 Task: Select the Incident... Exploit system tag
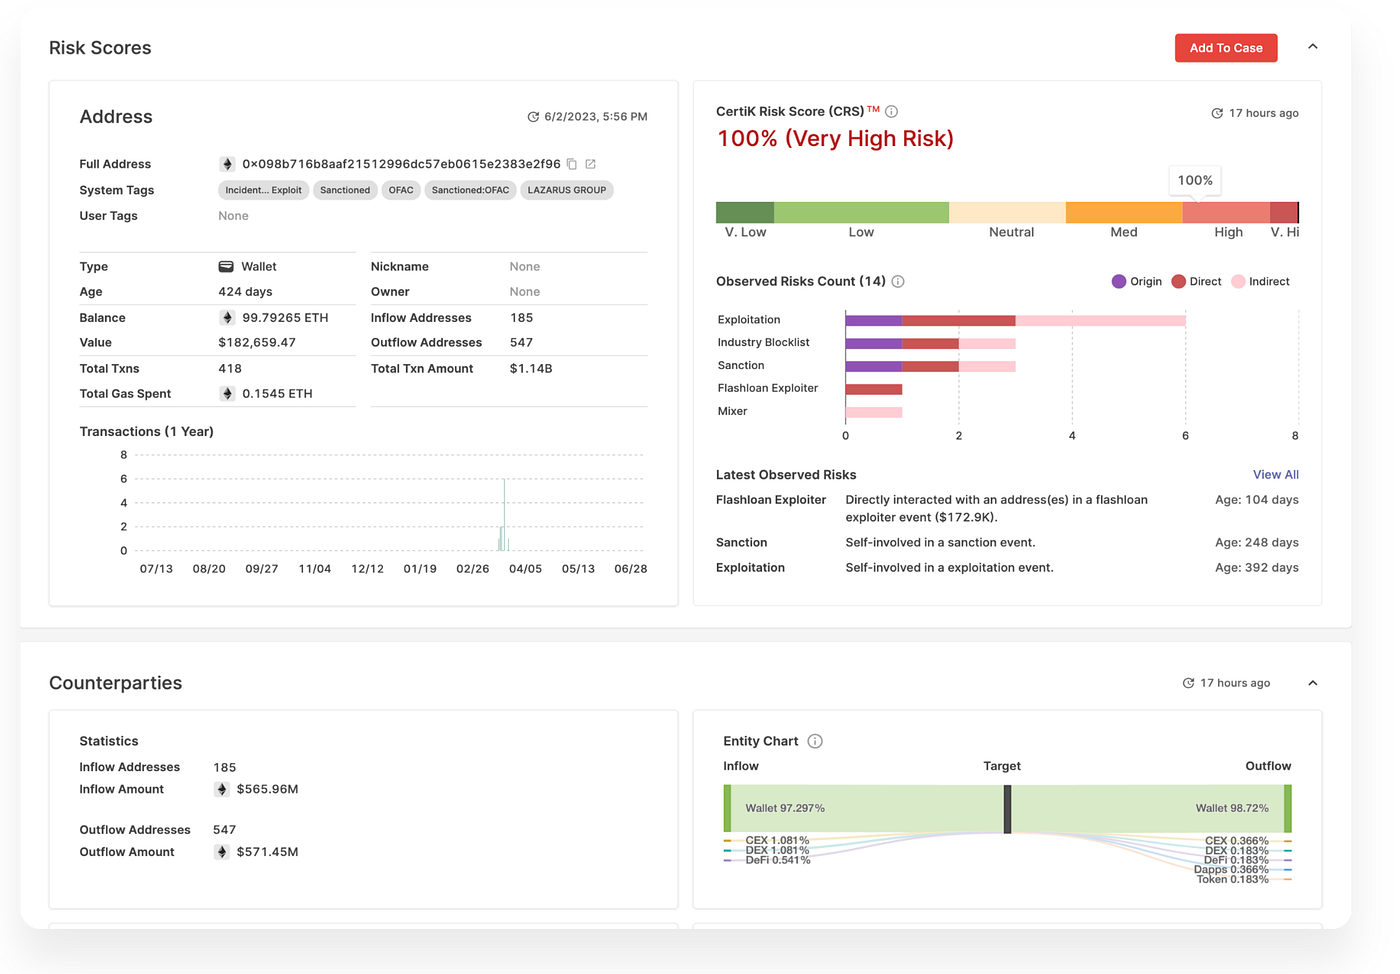(263, 190)
